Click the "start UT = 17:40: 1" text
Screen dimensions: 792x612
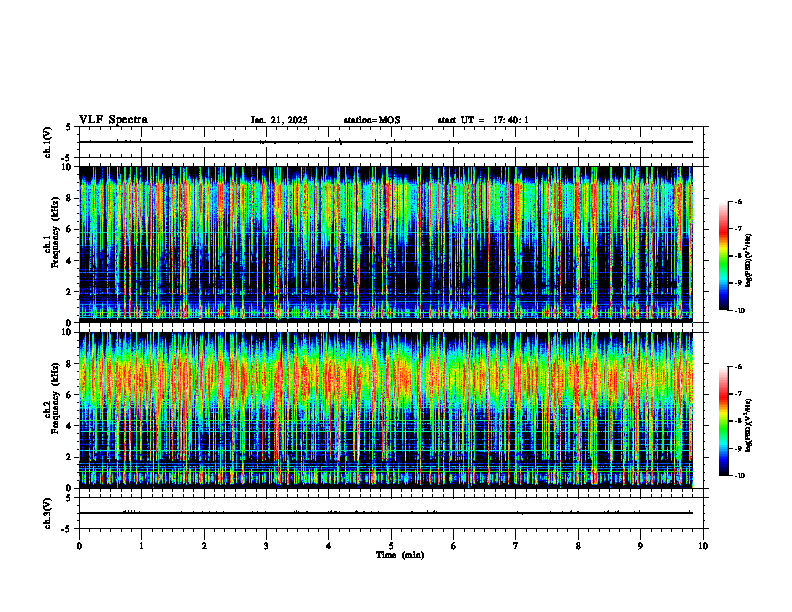point(483,120)
